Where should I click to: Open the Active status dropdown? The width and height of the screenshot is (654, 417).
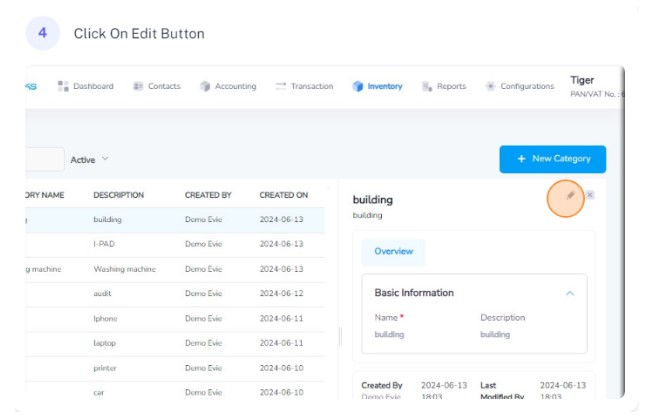coord(89,160)
